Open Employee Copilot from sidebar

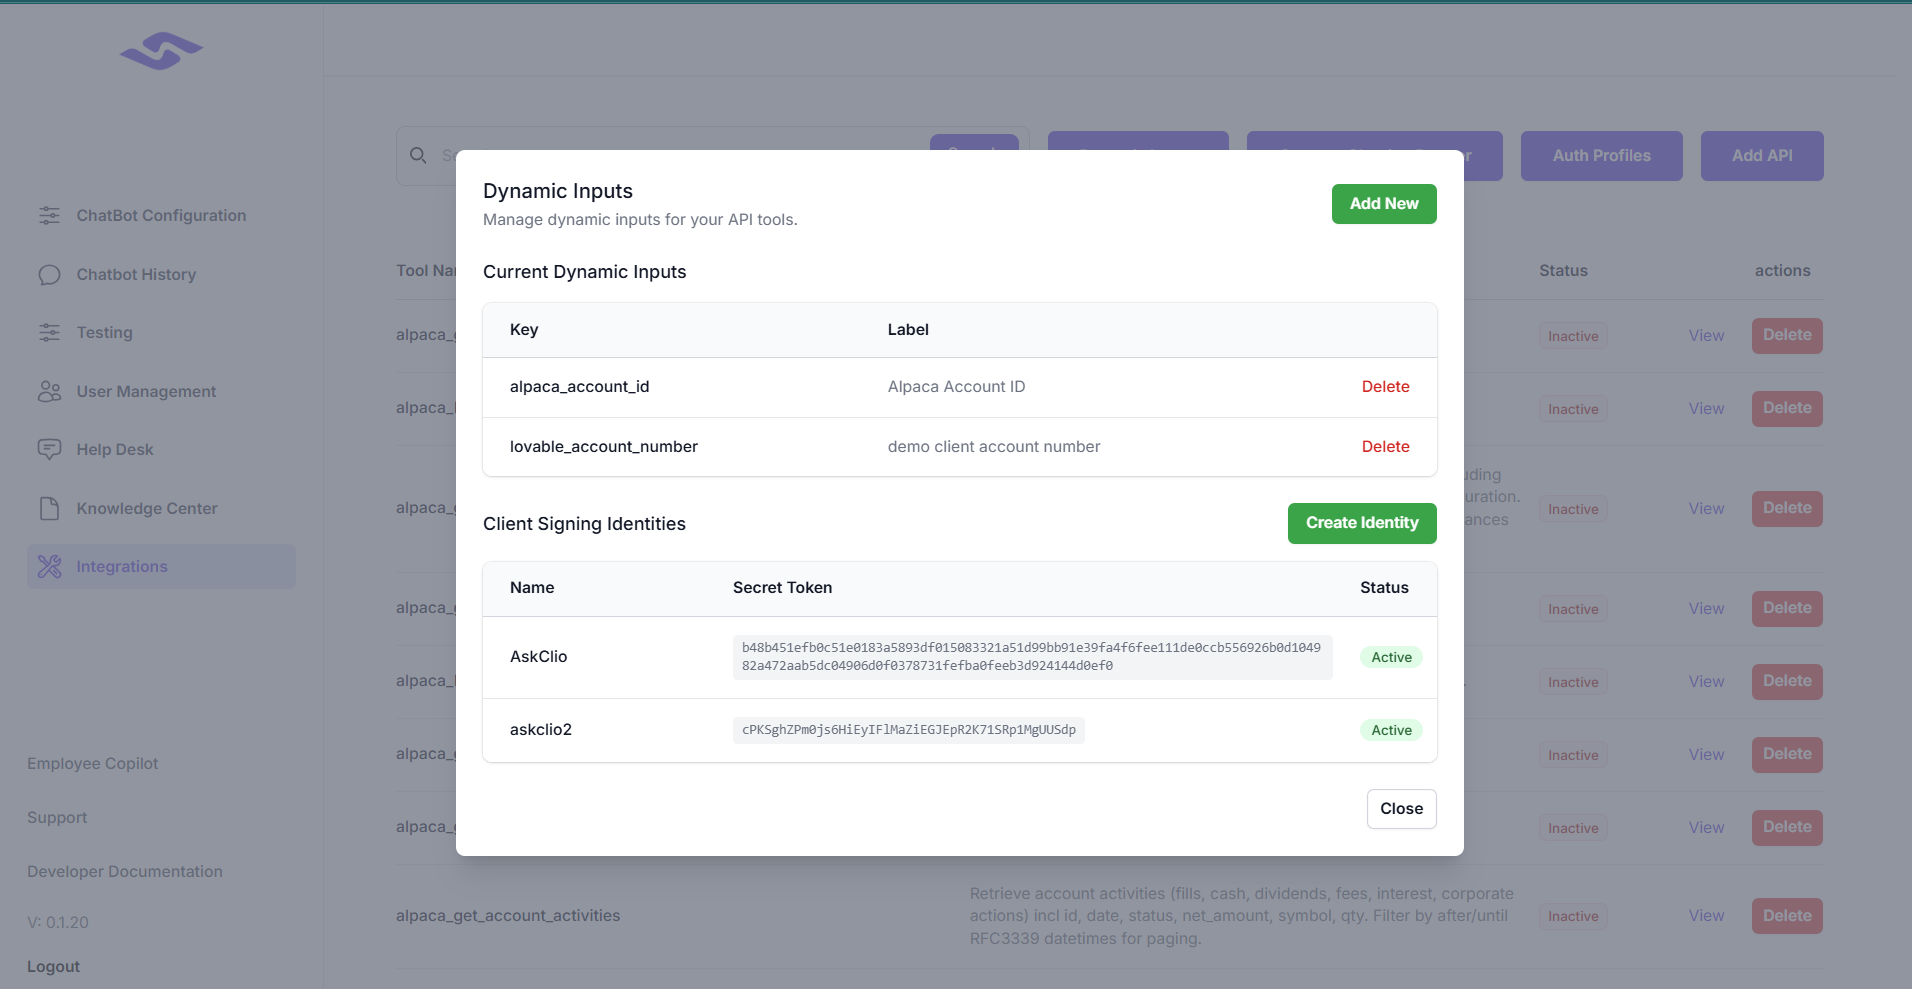(93, 763)
